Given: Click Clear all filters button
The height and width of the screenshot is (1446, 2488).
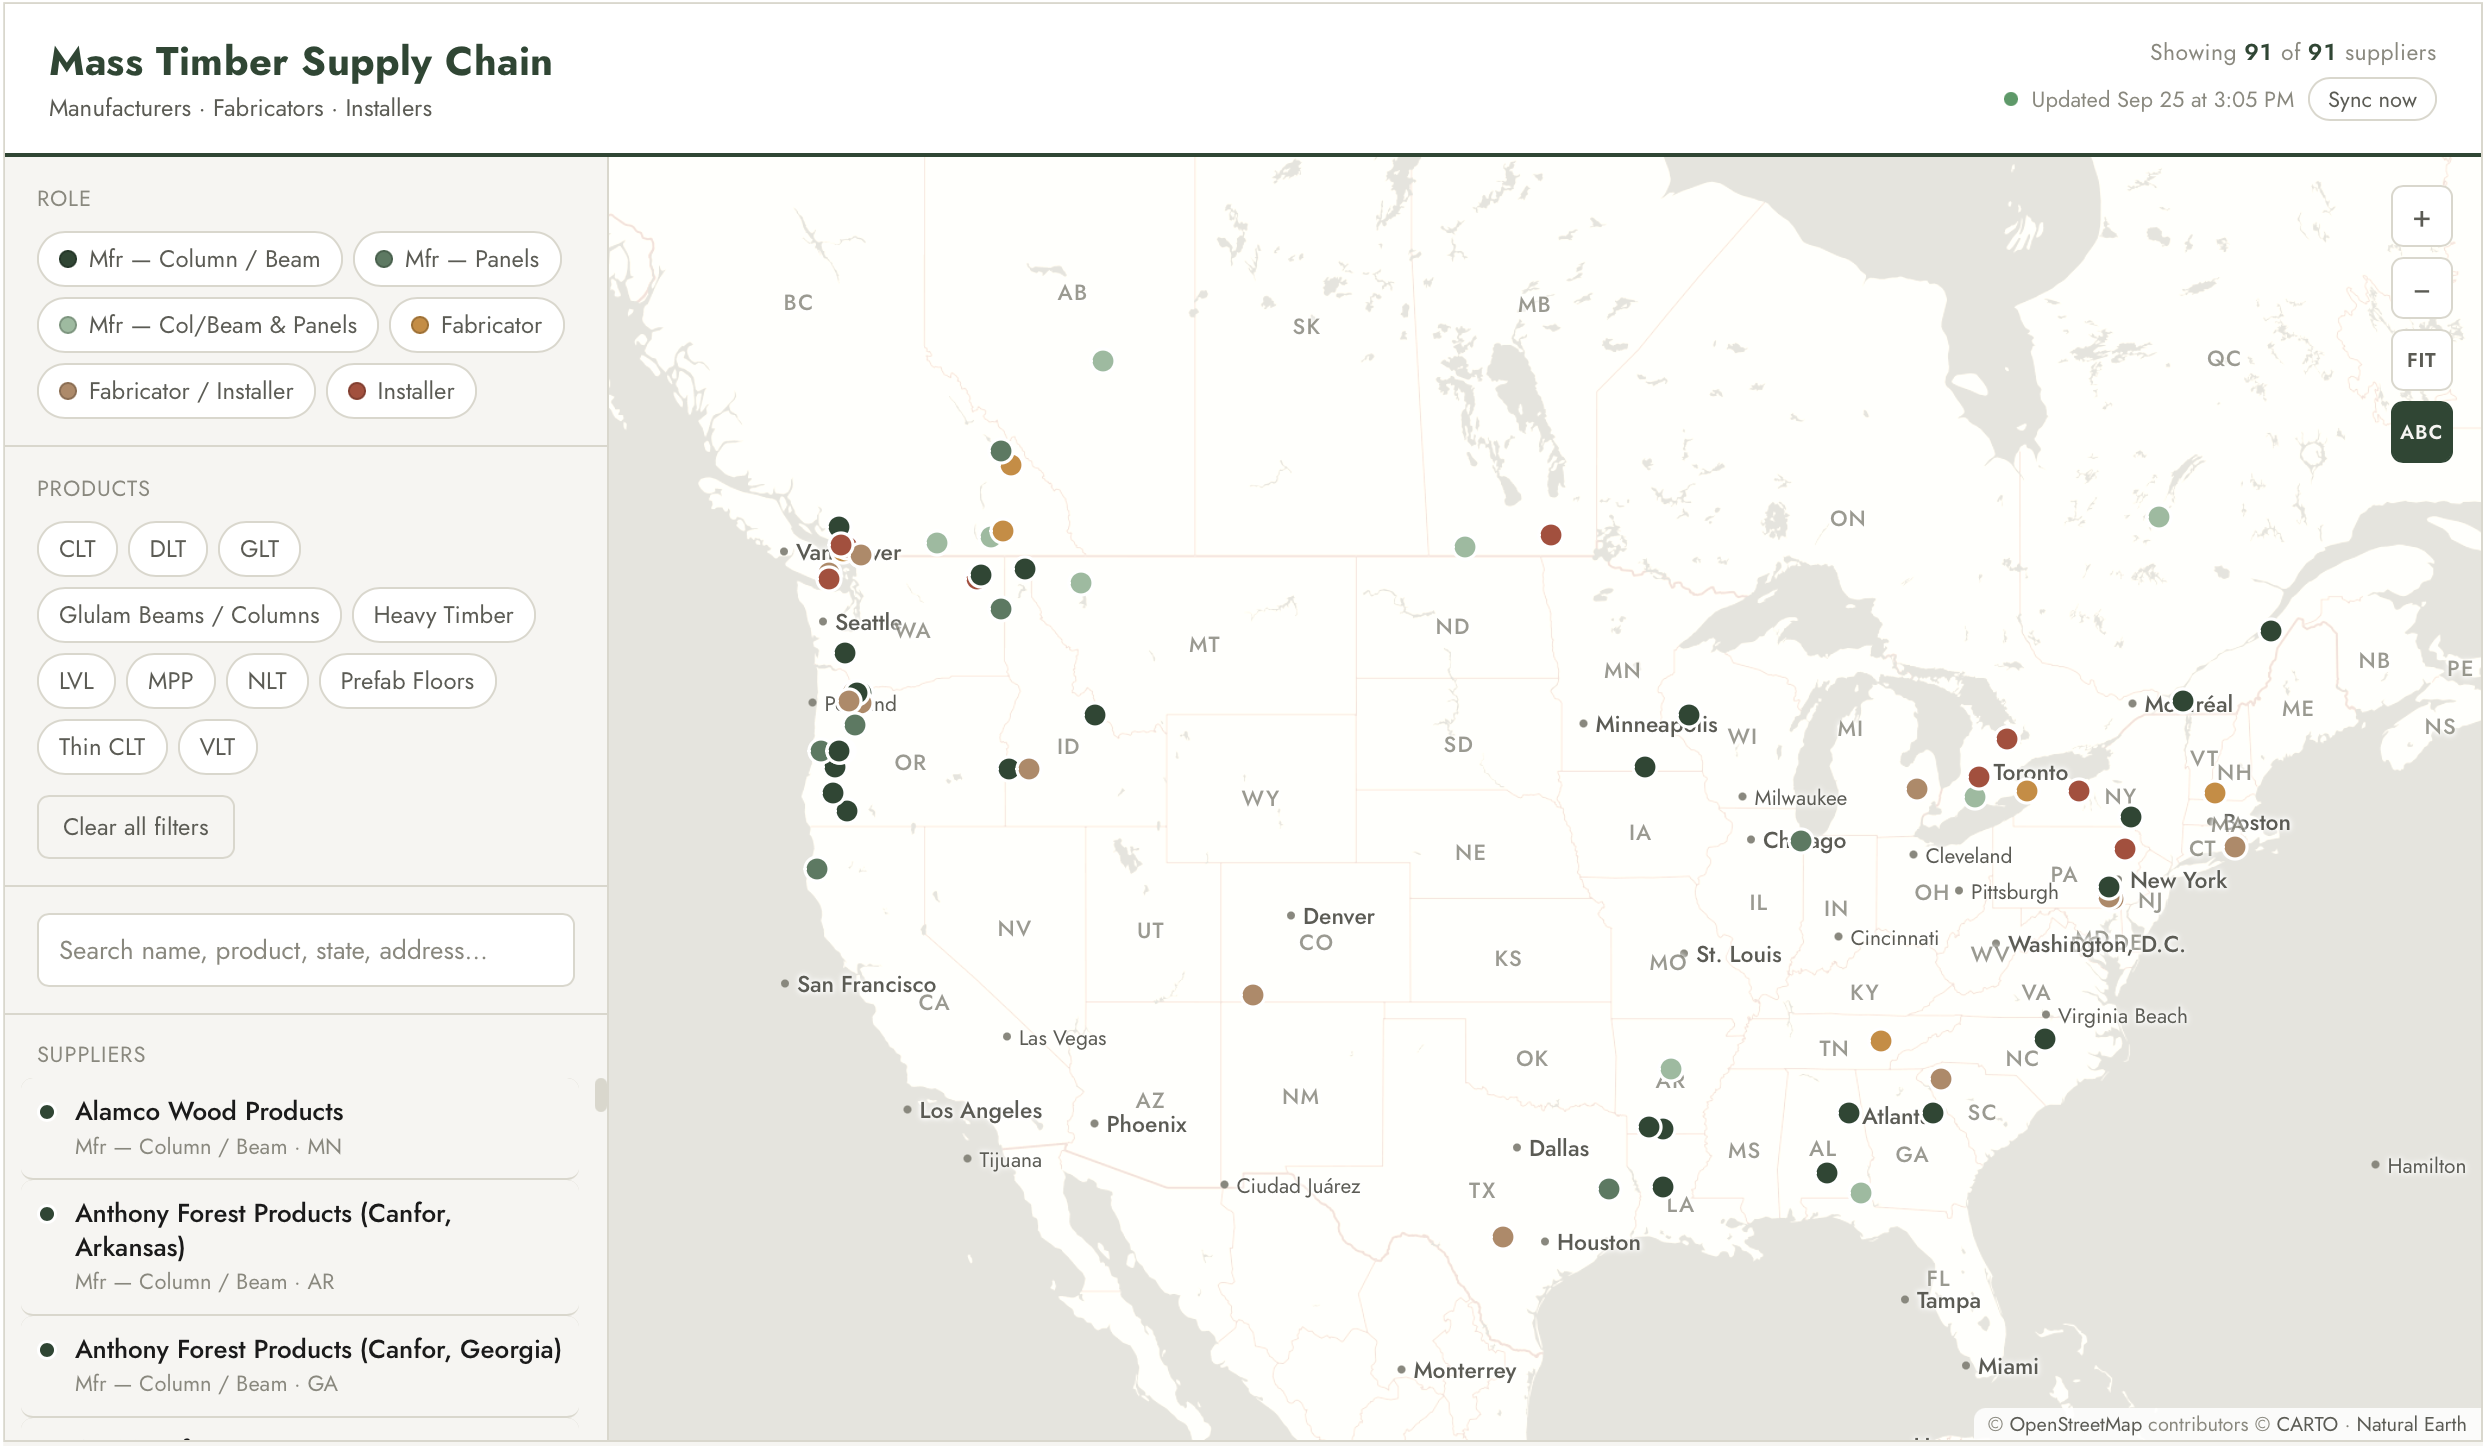Looking at the screenshot, I should click(136, 827).
